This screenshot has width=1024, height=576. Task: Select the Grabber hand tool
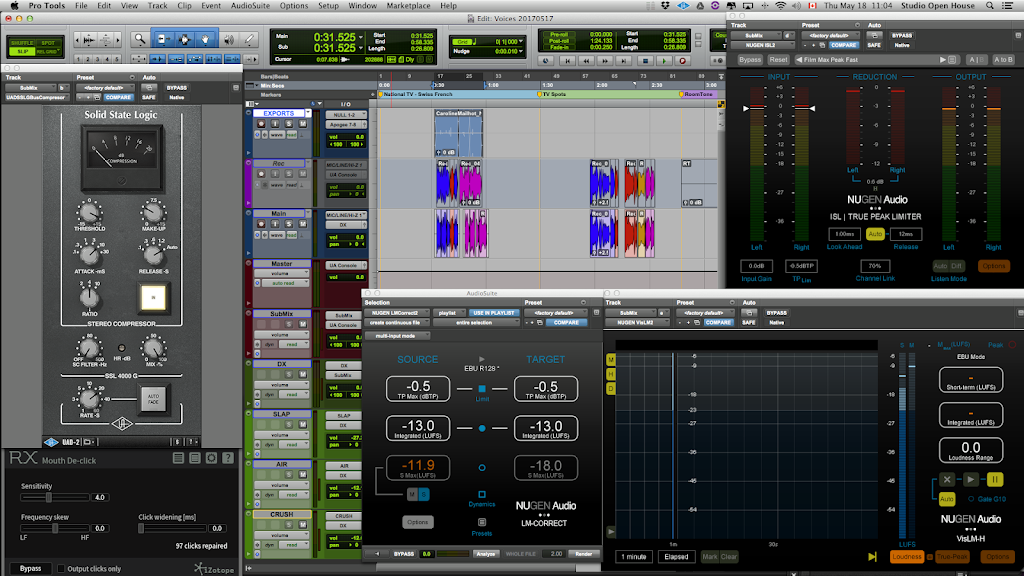tap(205, 40)
